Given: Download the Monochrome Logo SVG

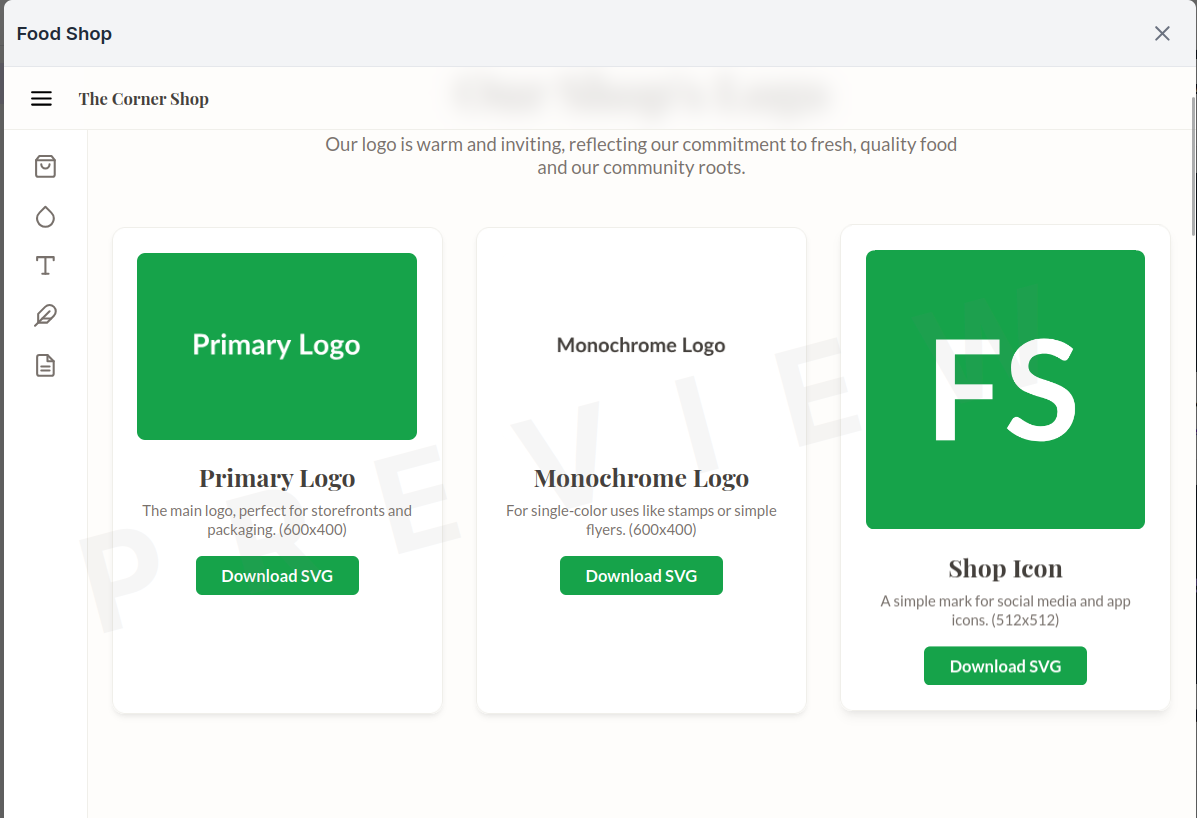Looking at the screenshot, I should click(641, 576).
